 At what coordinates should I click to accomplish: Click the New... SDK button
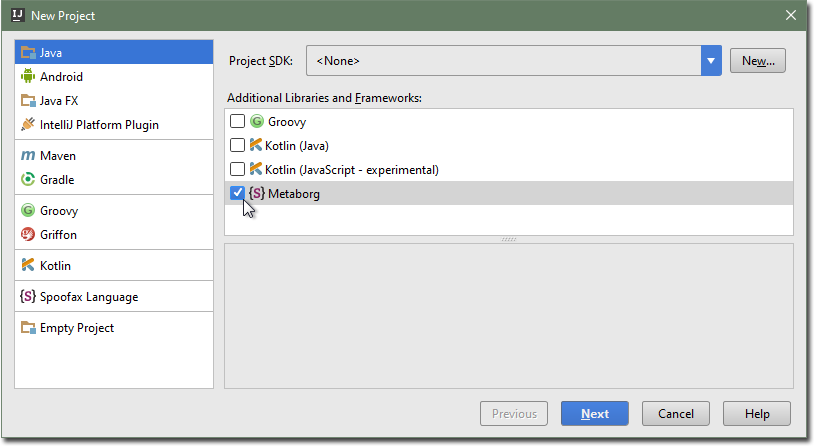pyautogui.click(x=757, y=61)
